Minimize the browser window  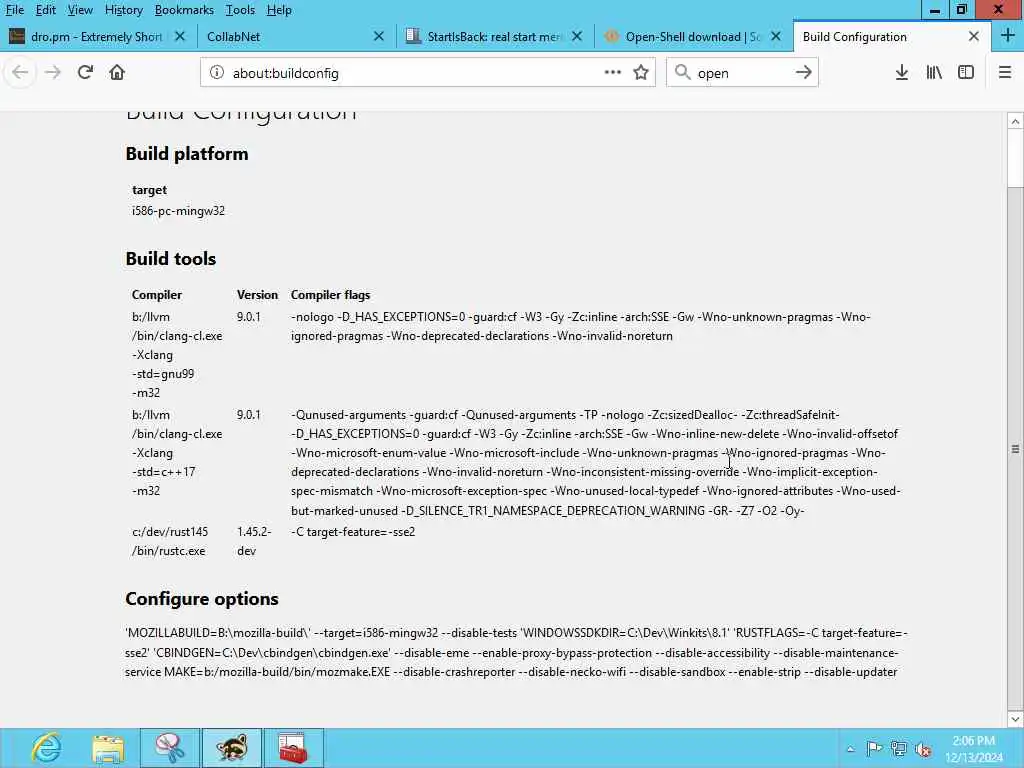click(x=935, y=10)
